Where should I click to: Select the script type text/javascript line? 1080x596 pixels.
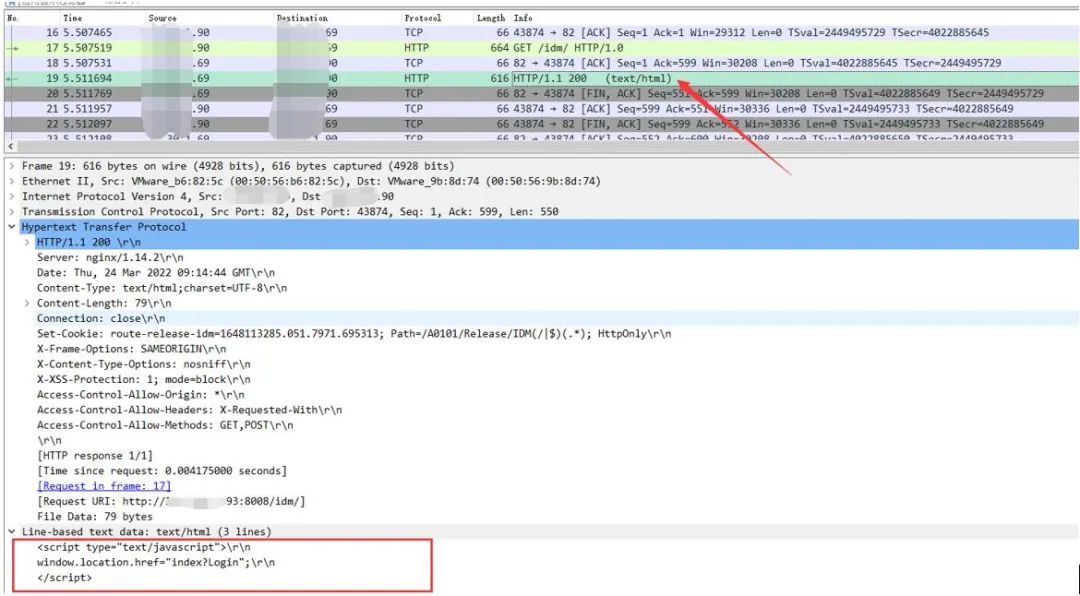144,547
